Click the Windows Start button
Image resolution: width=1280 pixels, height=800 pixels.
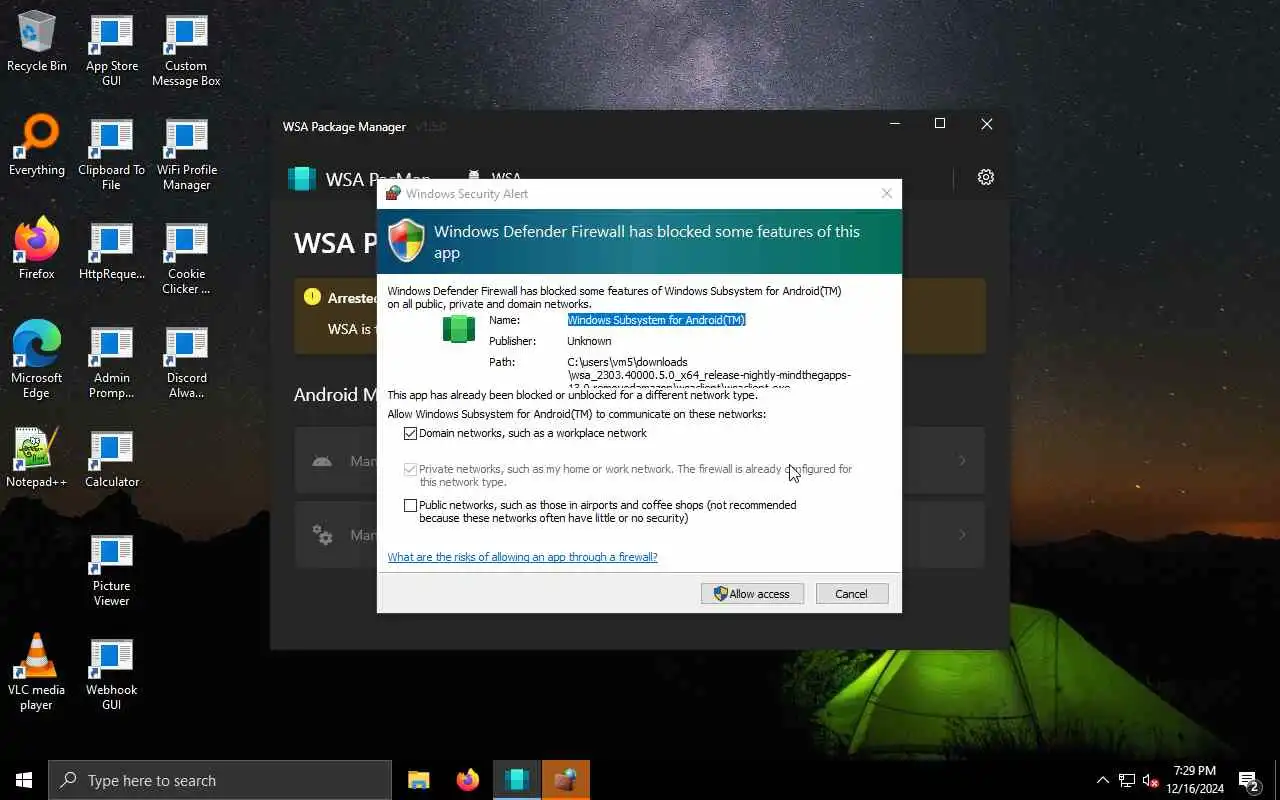tap(24, 780)
